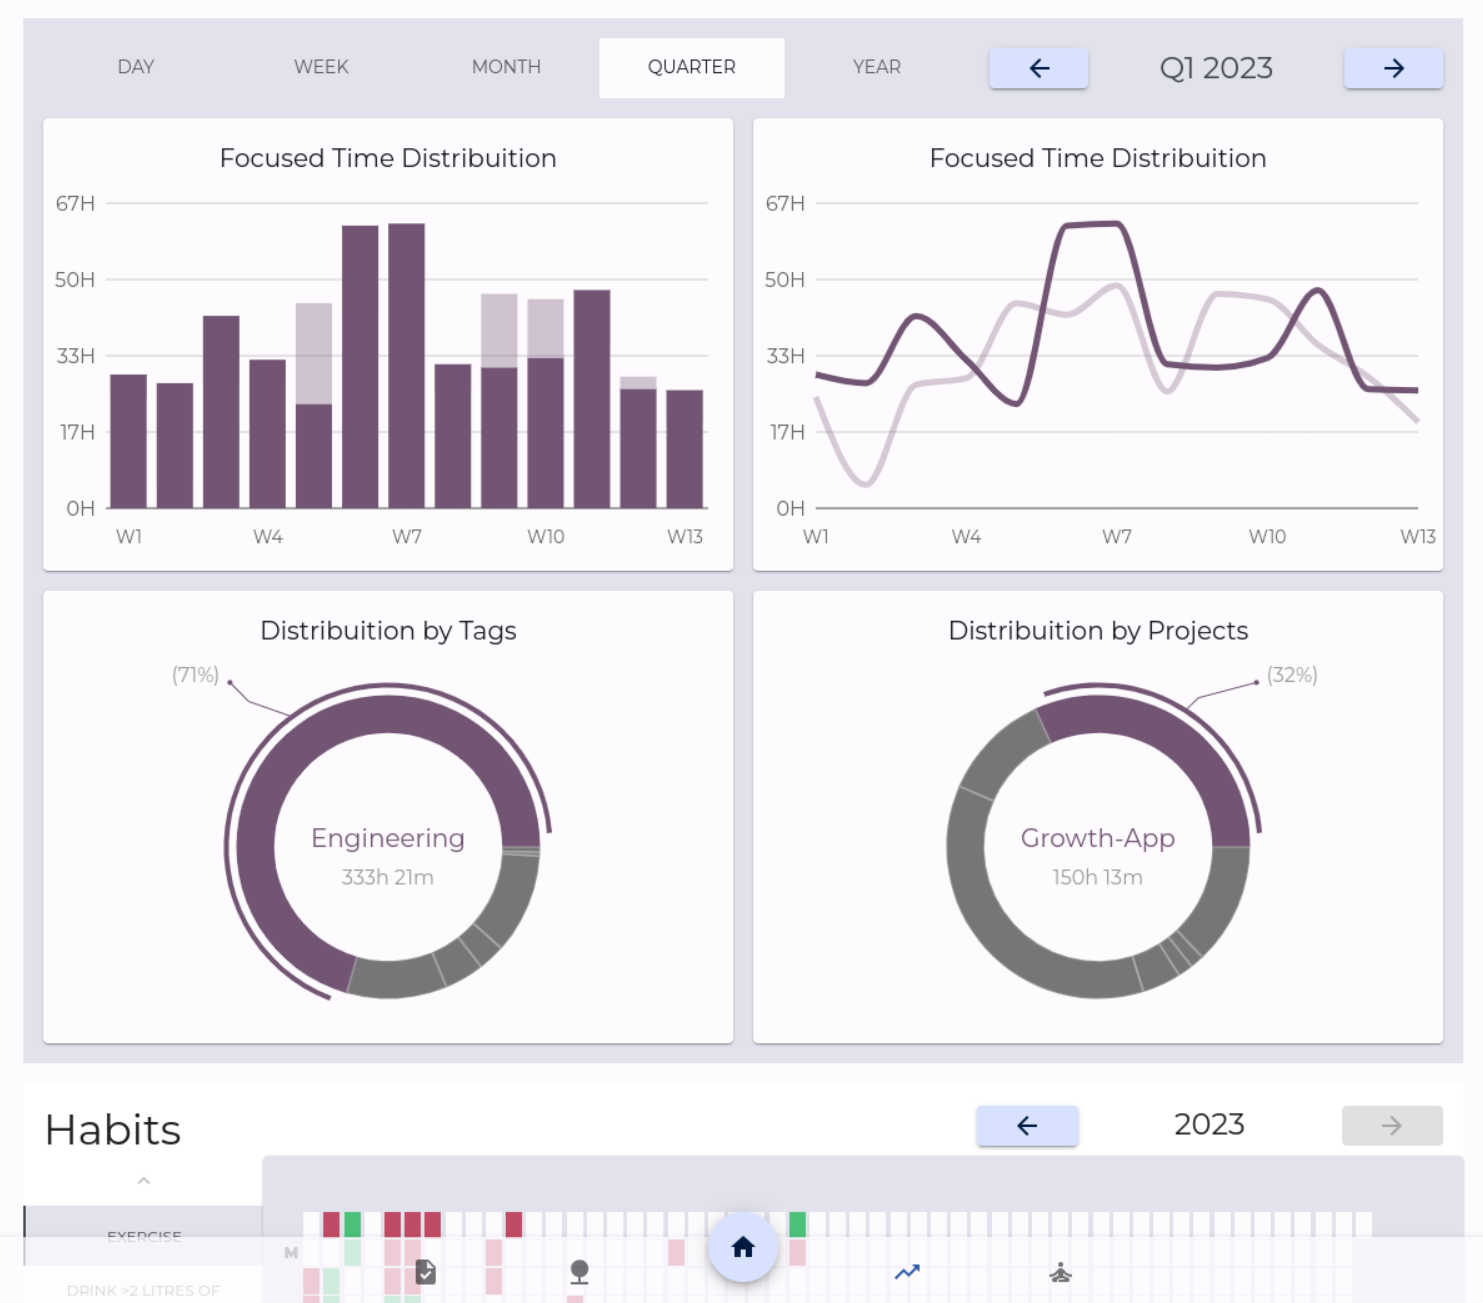Open the trending chart stats icon
The width and height of the screenshot is (1483, 1303).
[907, 1272]
